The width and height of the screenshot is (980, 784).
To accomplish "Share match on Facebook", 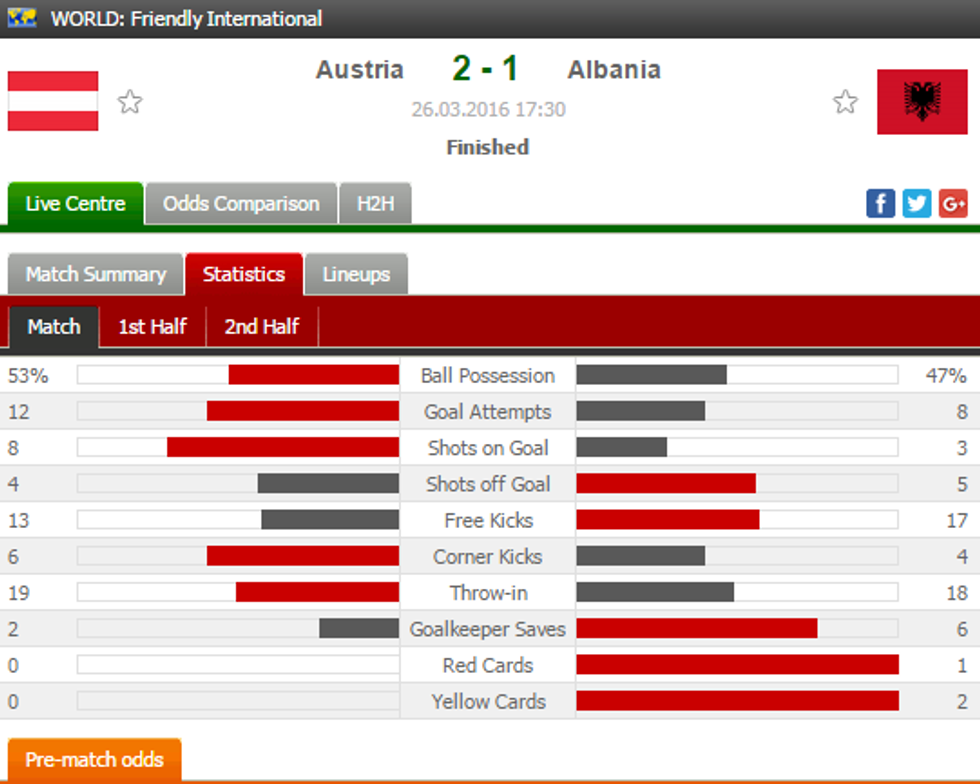I will (880, 203).
